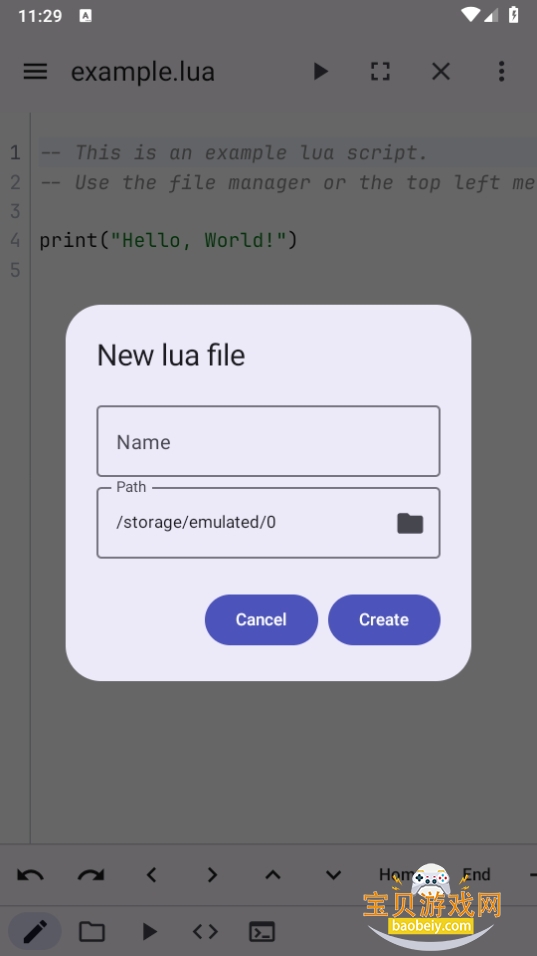Switch to the pencil editor tab
This screenshot has width=537, height=956.
(35, 932)
